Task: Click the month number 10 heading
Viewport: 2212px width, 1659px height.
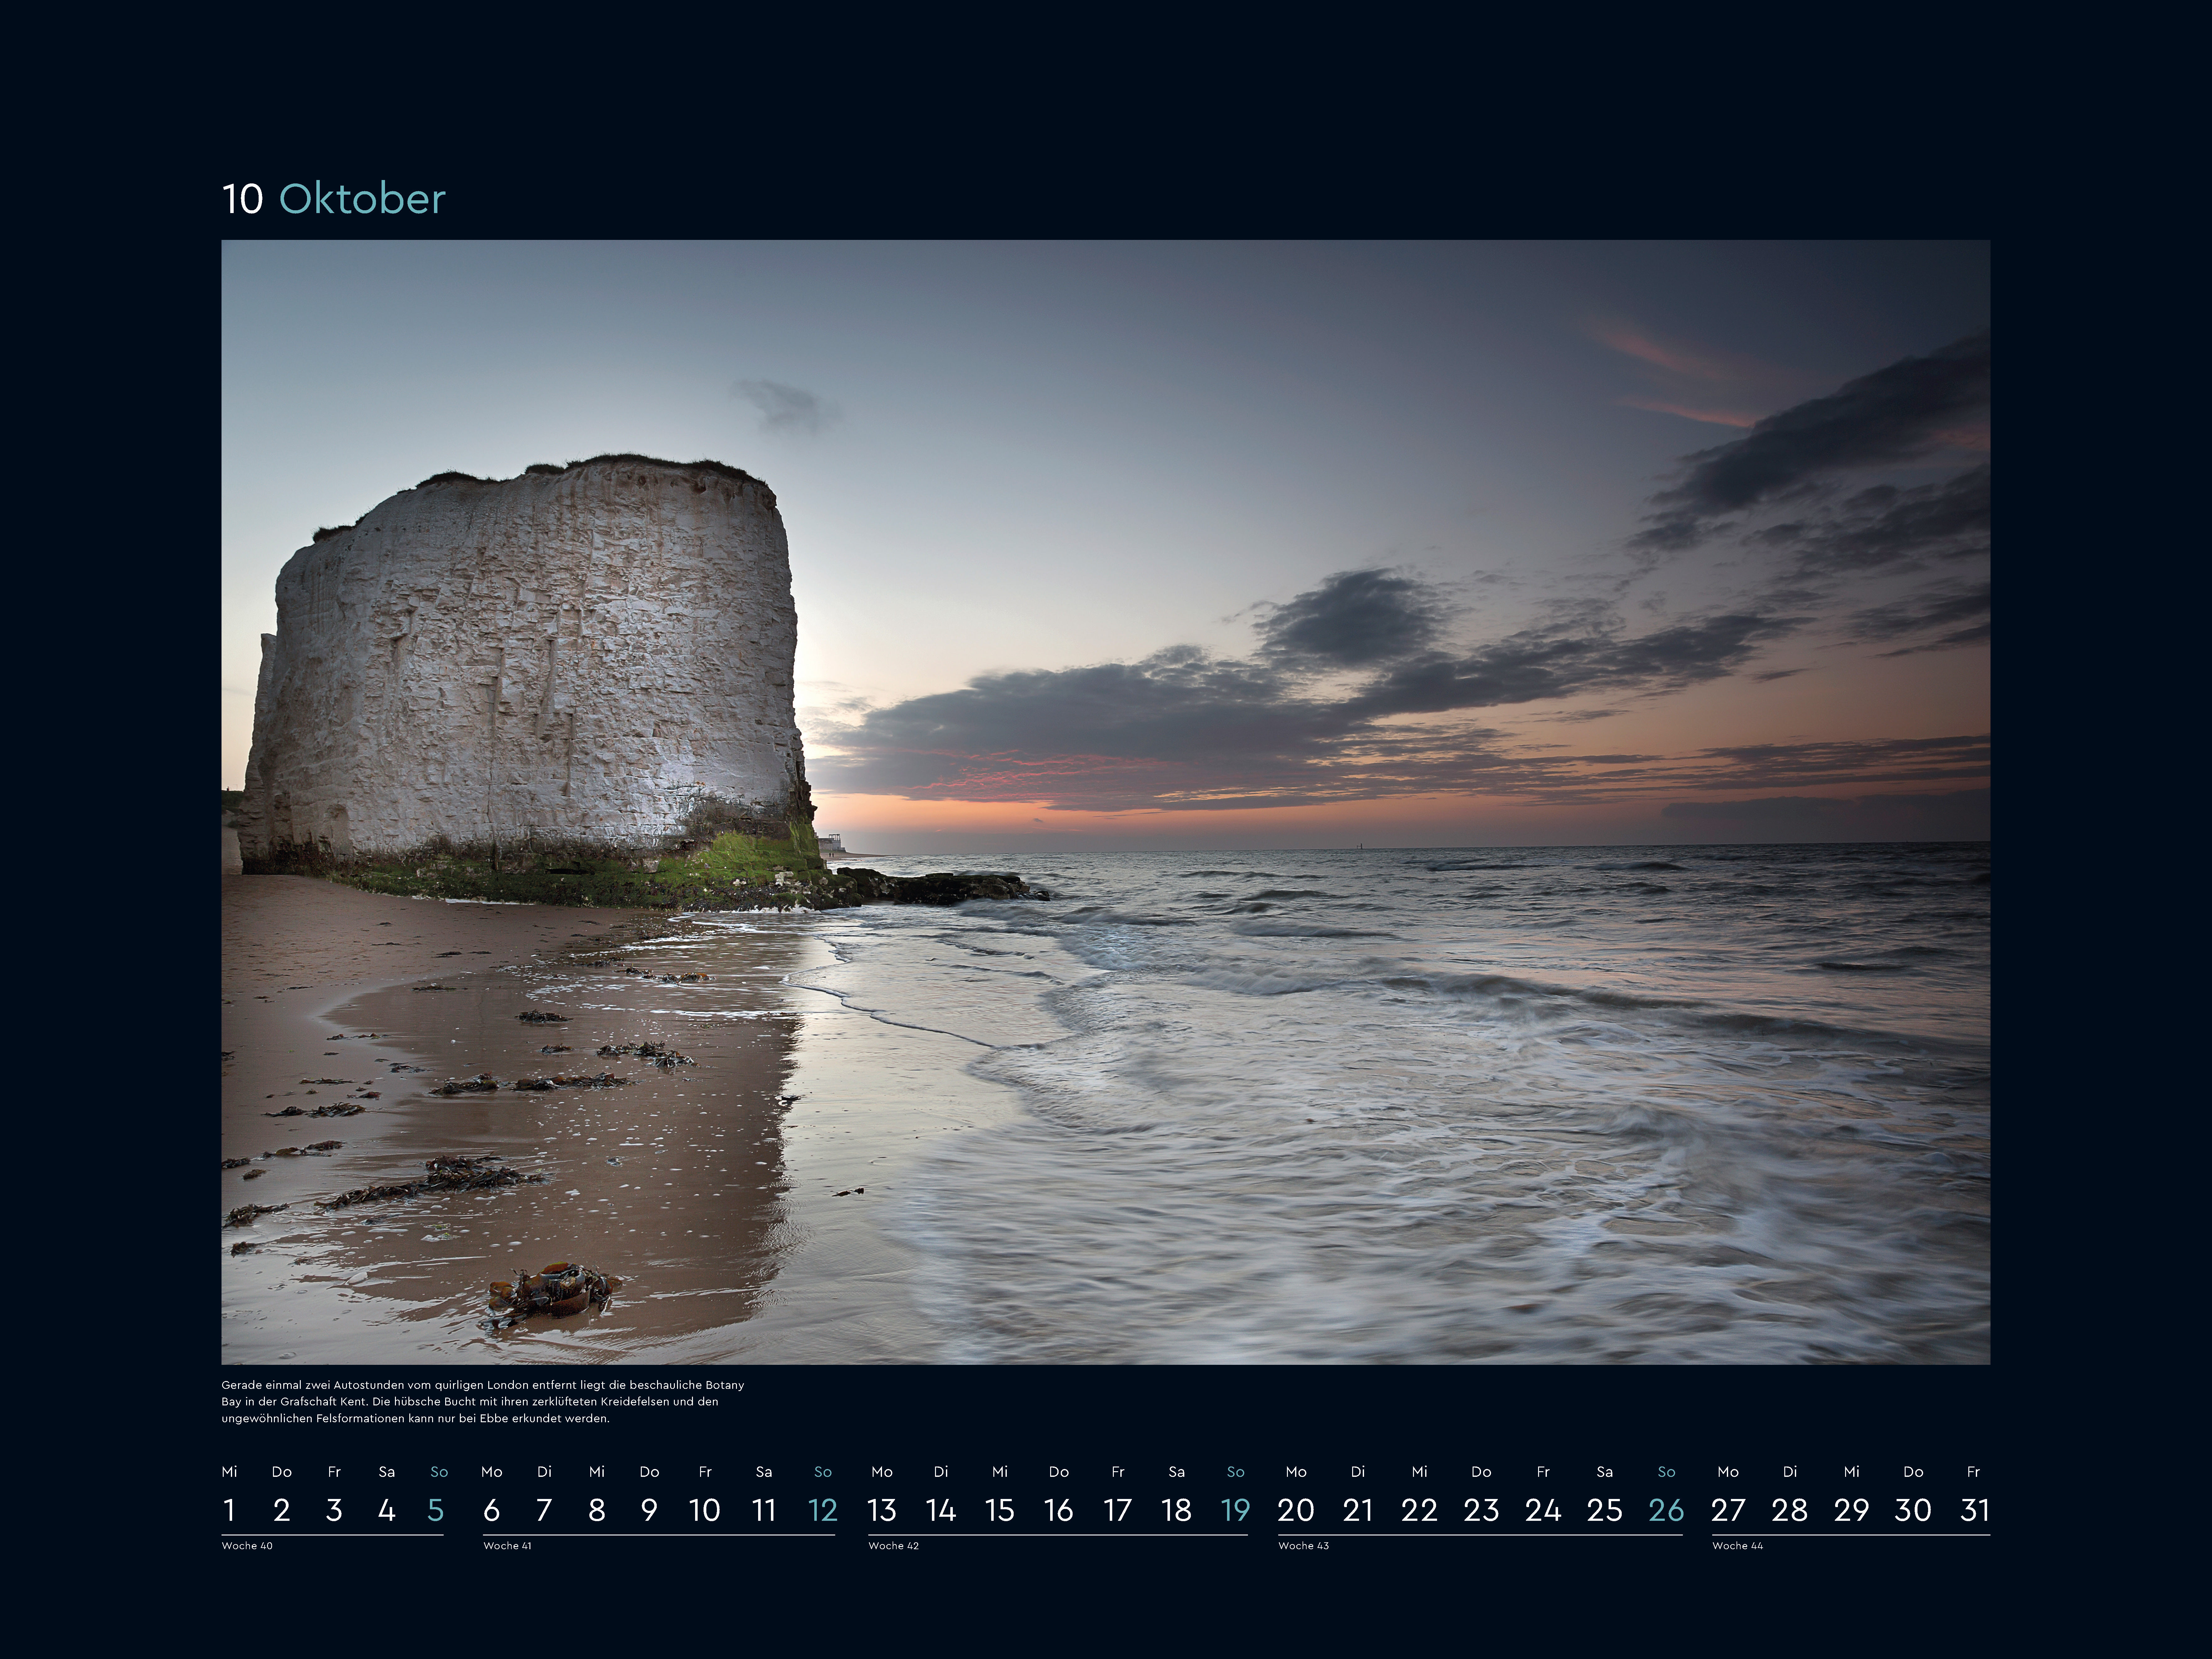Action: pos(243,199)
